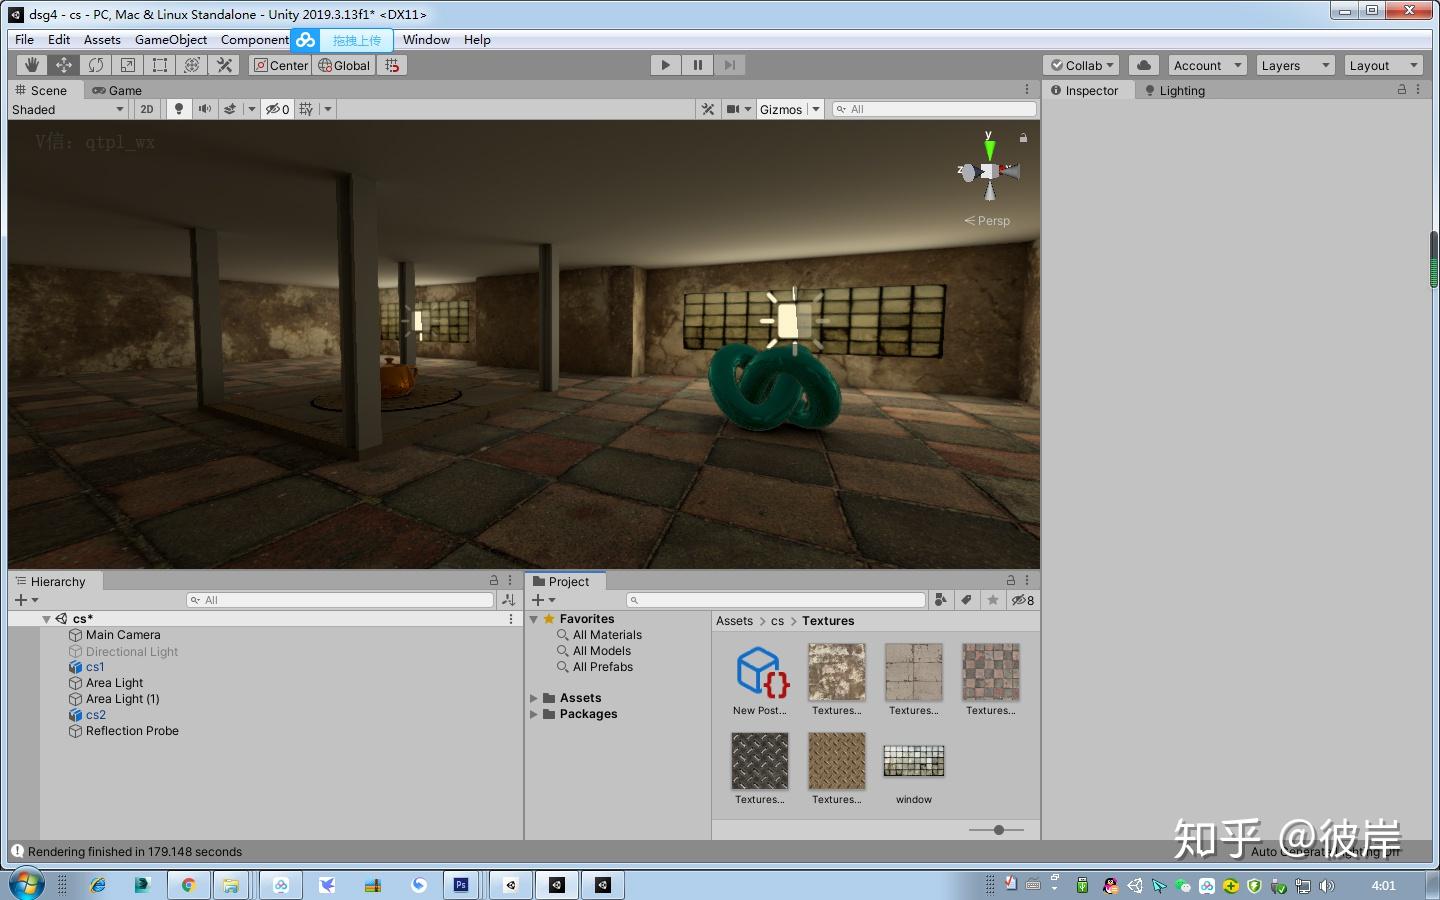Select the window texture thumbnail

912,760
